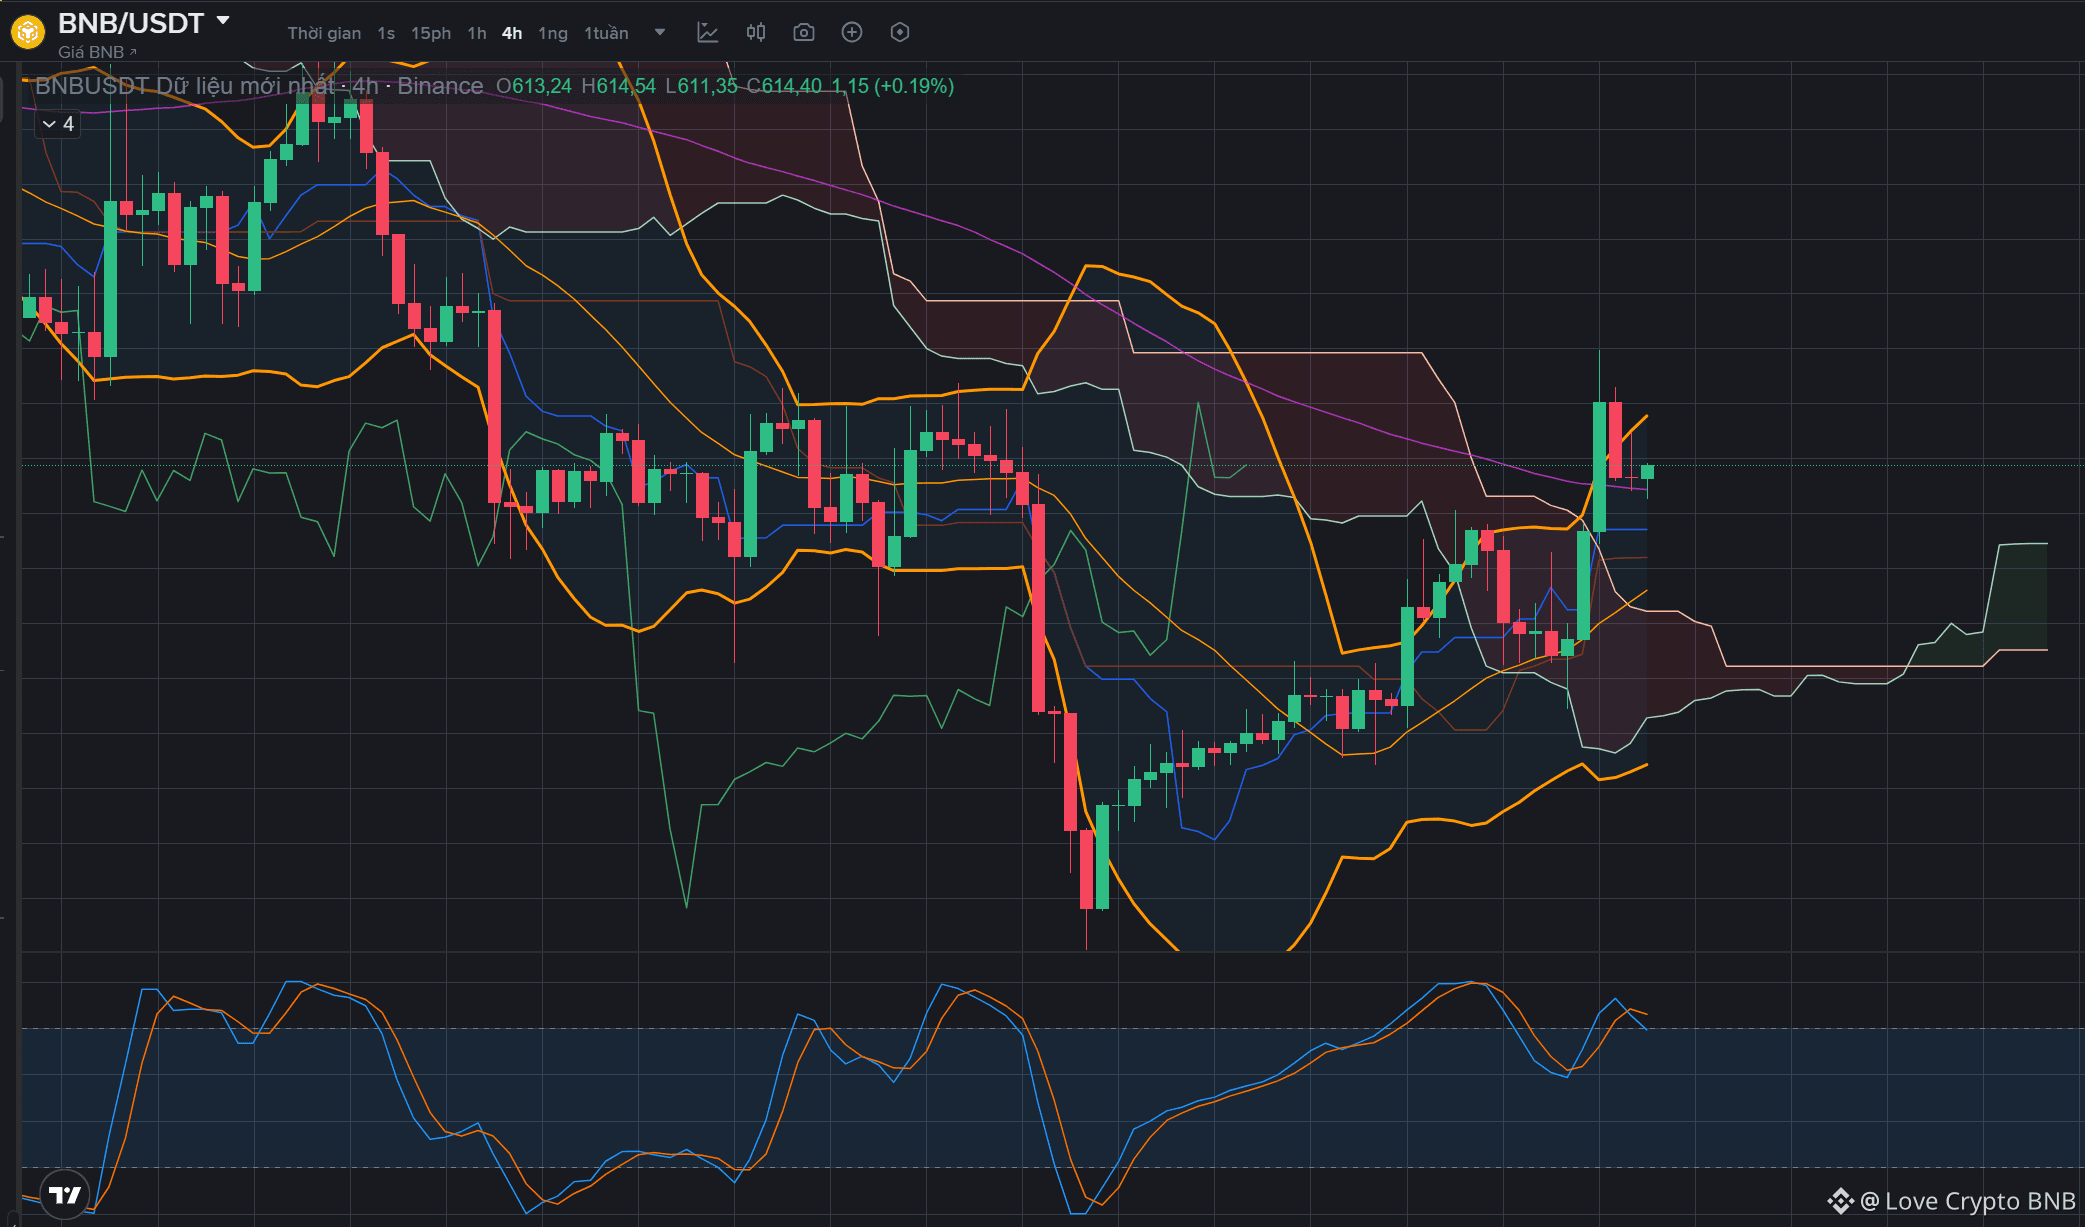Take a chart snapshot with camera icon
The width and height of the screenshot is (2085, 1227).
click(x=804, y=33)
